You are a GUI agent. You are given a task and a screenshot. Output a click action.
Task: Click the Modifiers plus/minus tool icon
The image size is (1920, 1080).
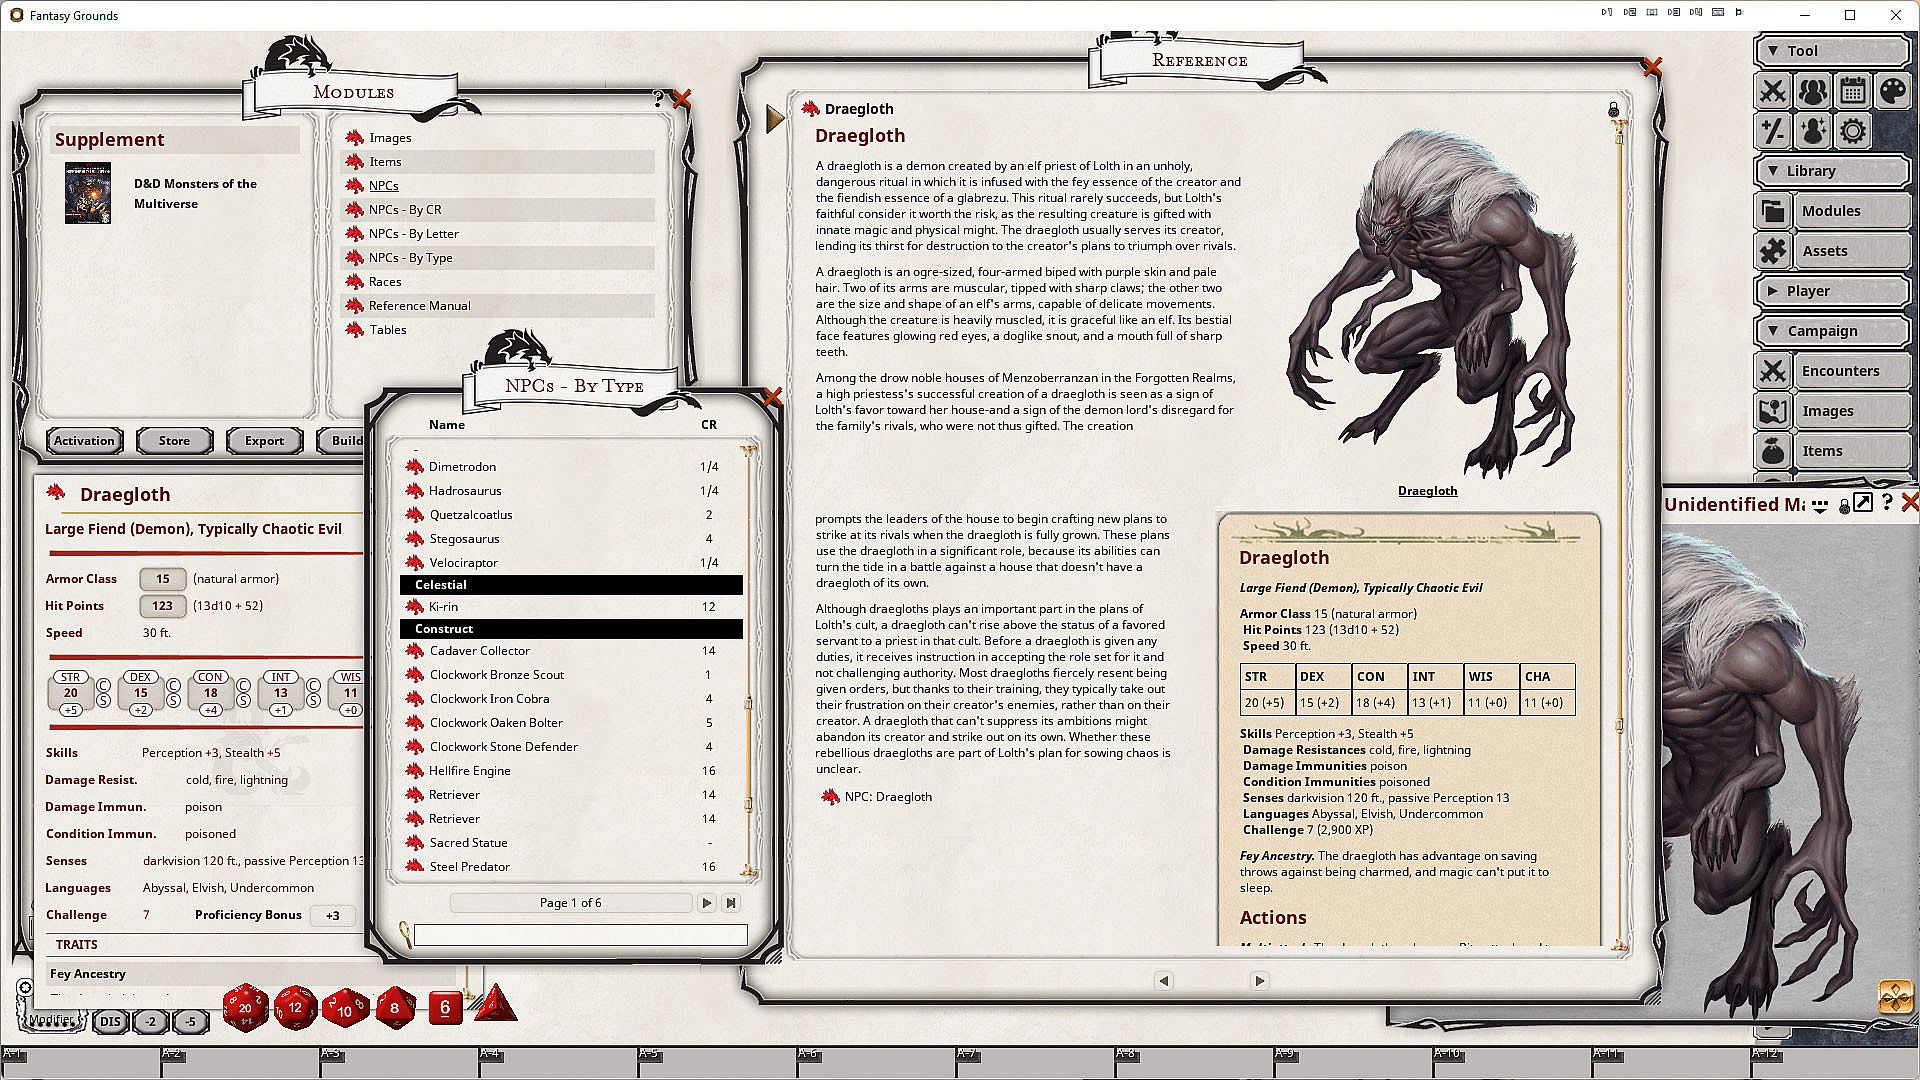click(x=1772, y=131)
